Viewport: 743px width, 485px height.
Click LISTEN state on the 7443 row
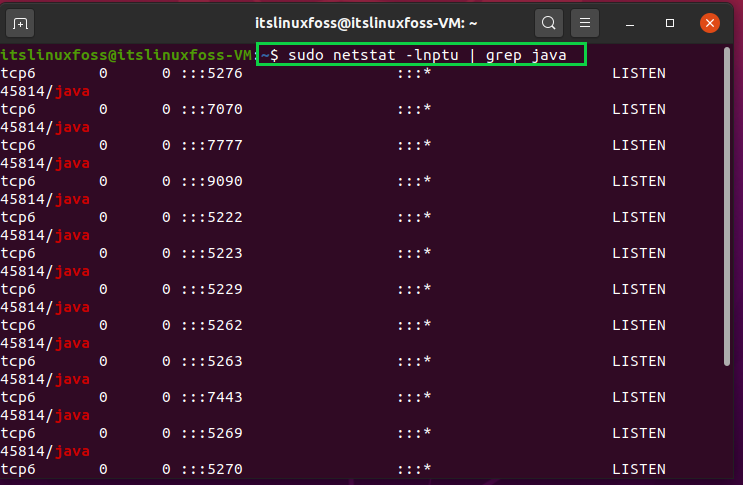(x=639, y=397)
